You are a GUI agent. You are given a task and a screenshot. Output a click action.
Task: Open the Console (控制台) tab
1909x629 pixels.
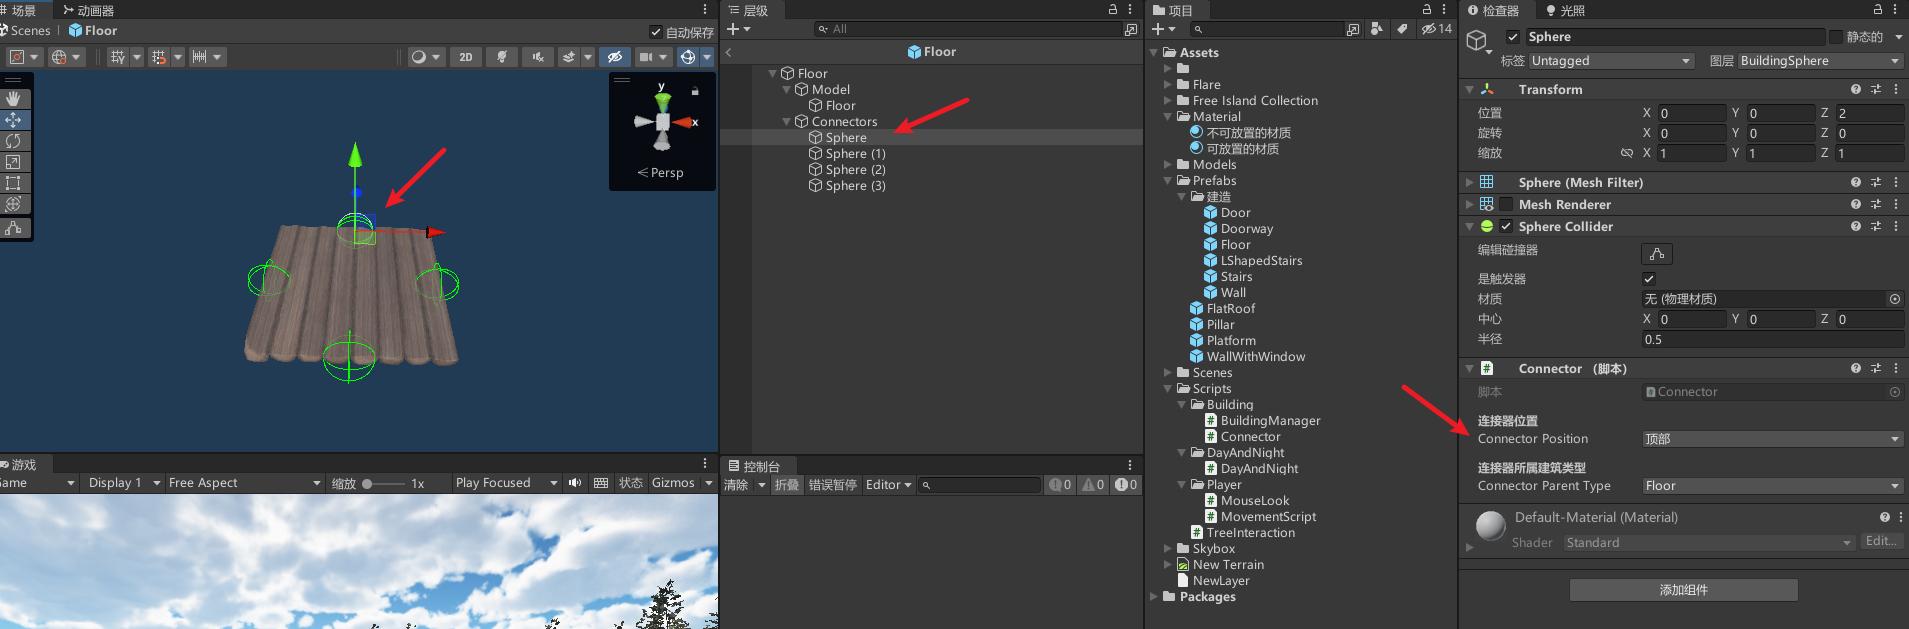[x=755, y=466]
